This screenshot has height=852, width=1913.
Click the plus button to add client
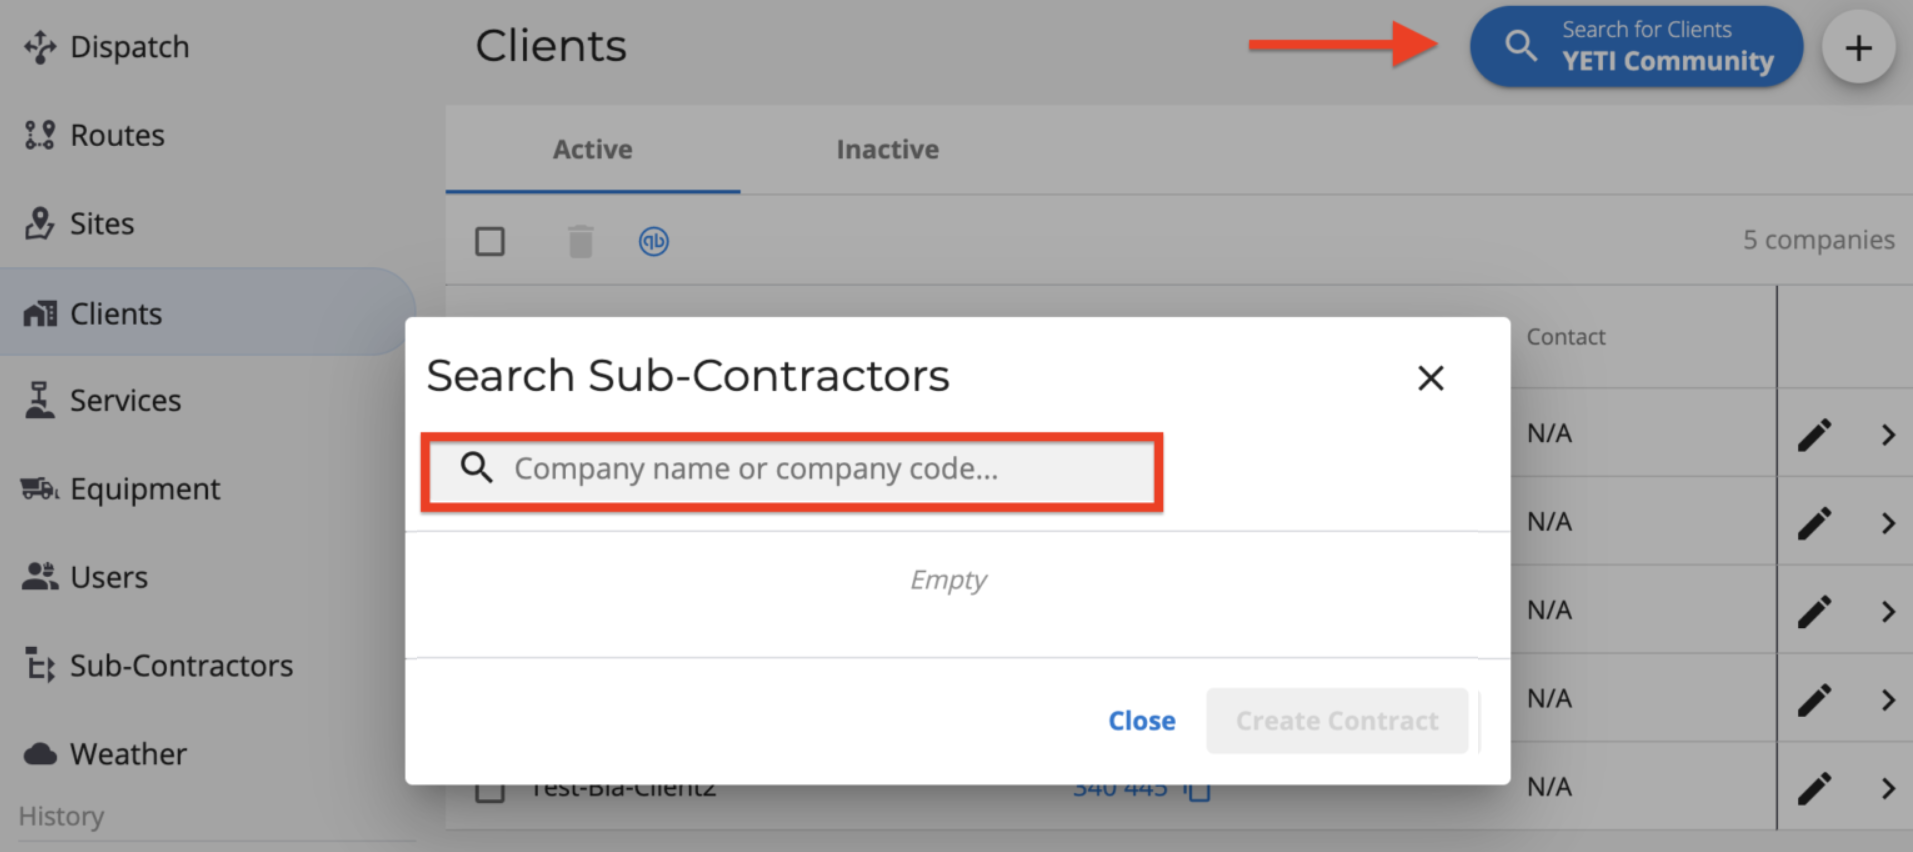tap(1858, 48)
